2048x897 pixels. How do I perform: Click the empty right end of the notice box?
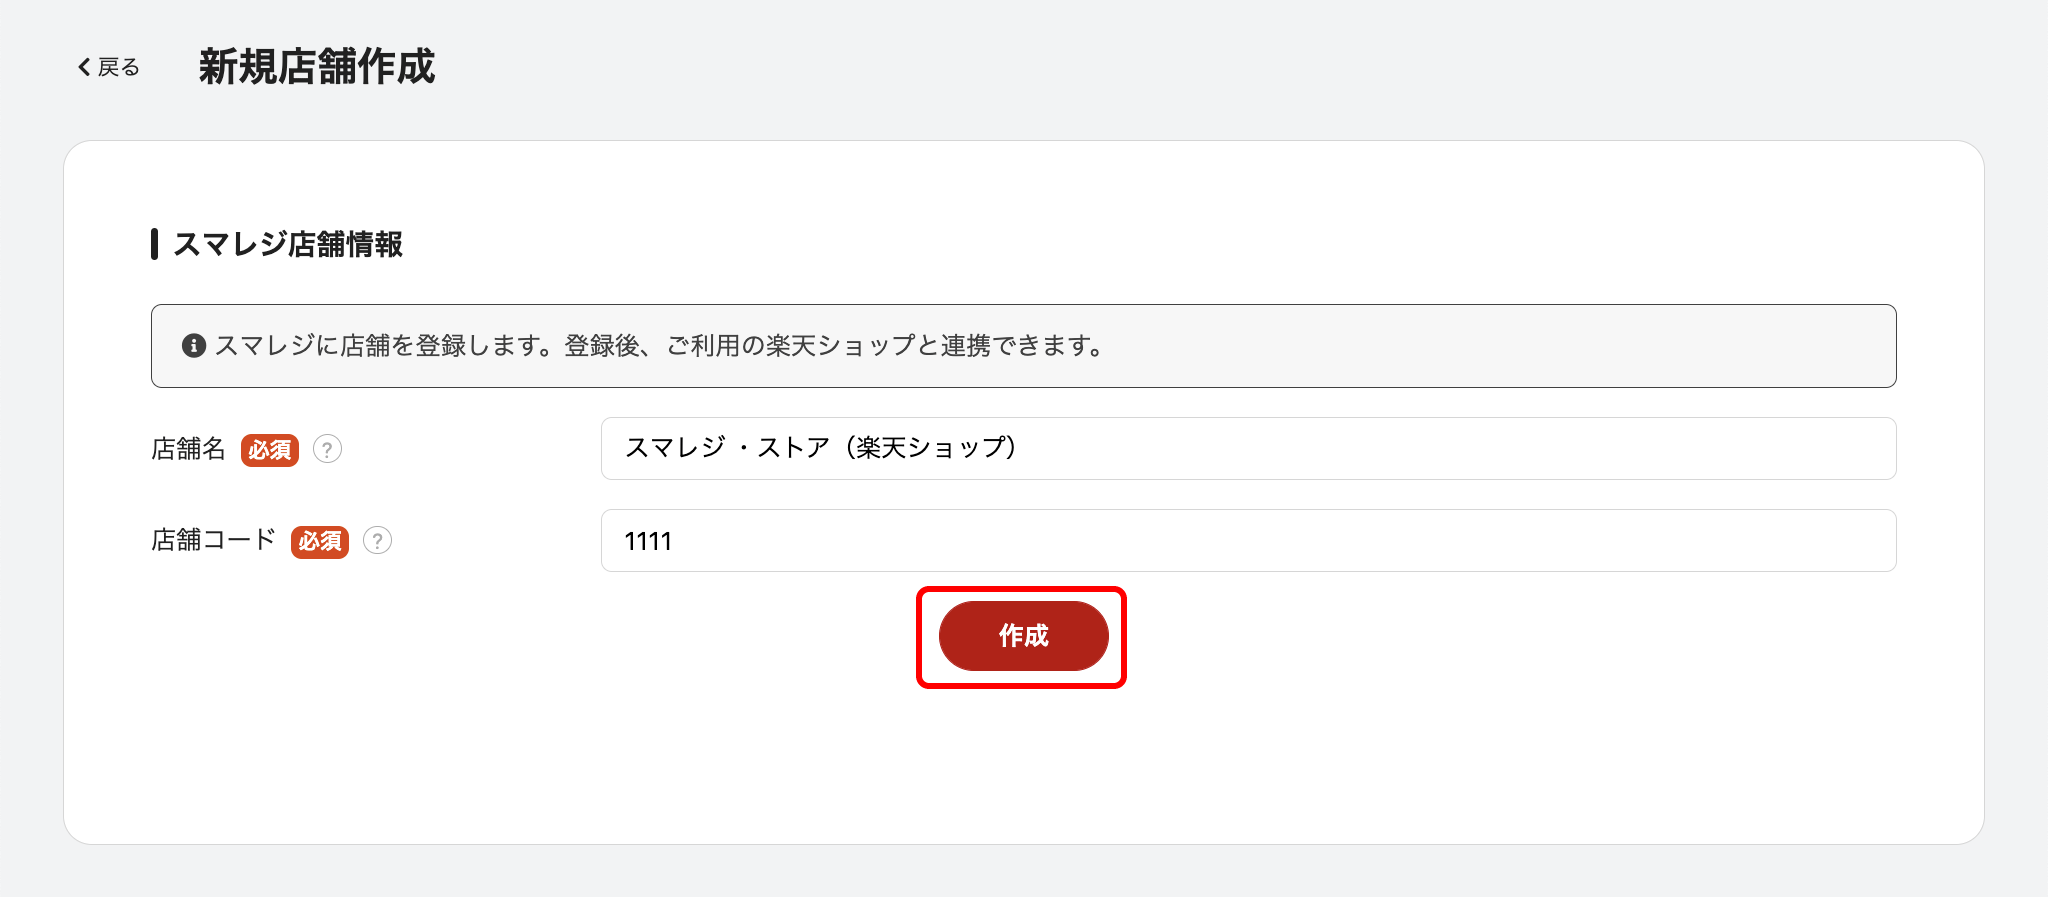click(x=1700, y=346)
